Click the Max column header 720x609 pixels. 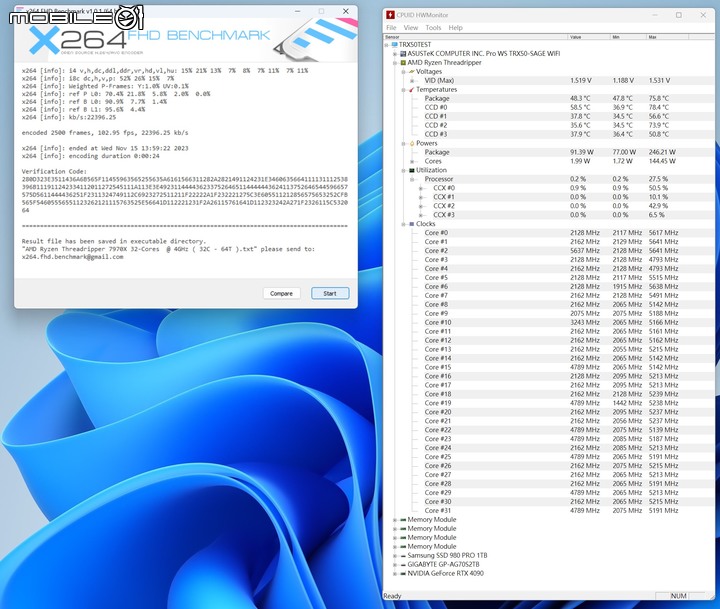[x=667, y=37]
